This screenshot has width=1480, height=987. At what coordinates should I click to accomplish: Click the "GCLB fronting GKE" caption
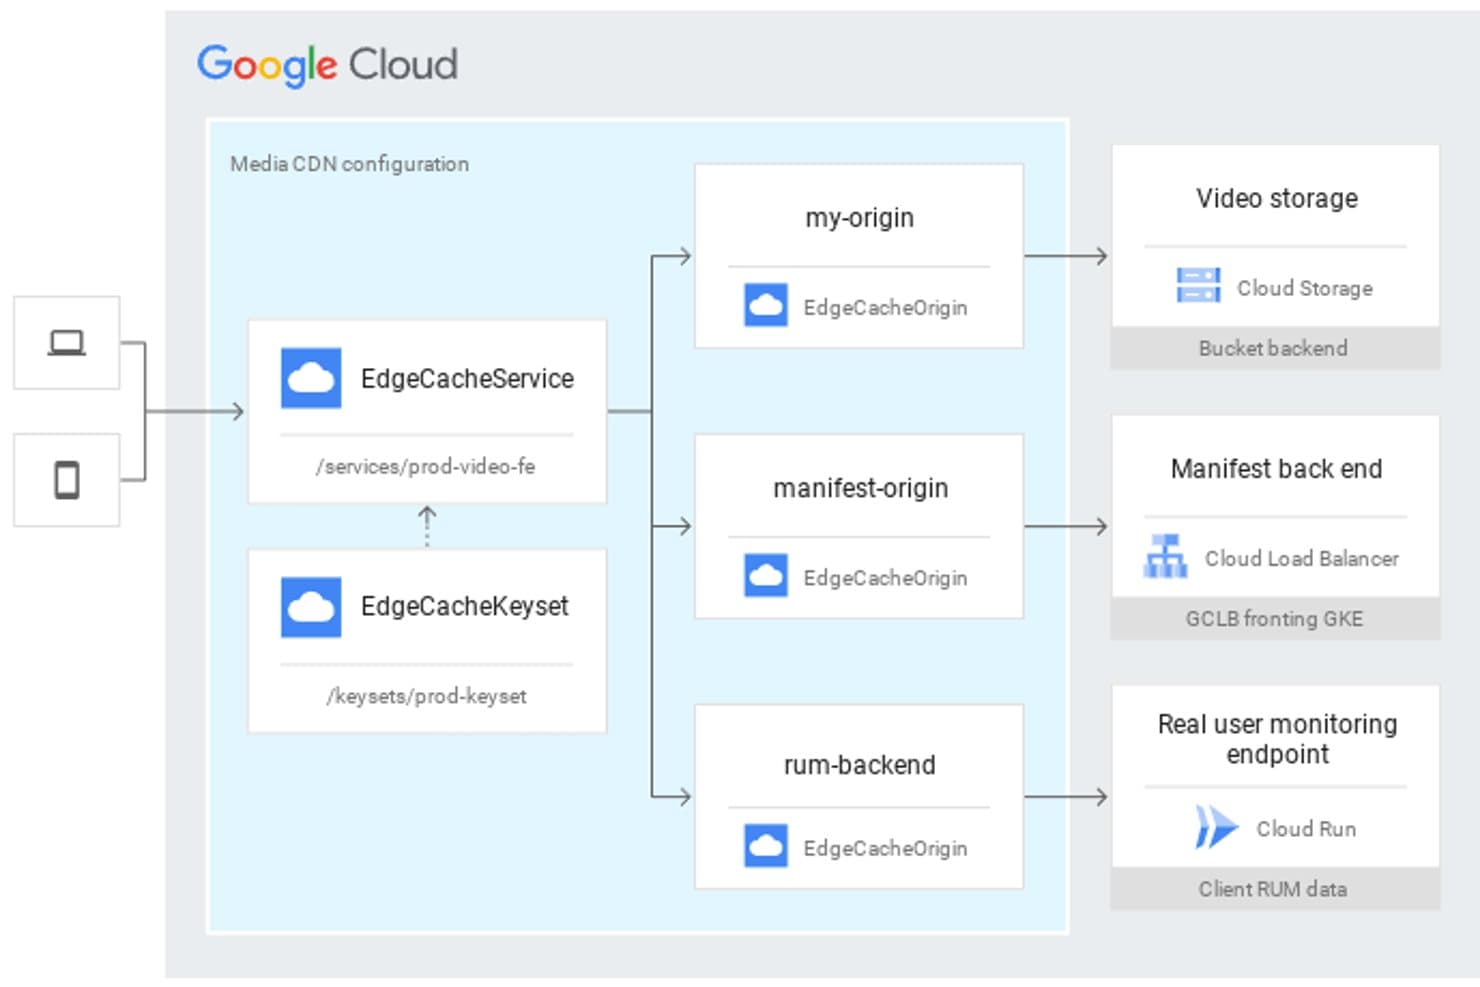(x=1274, y=619)
